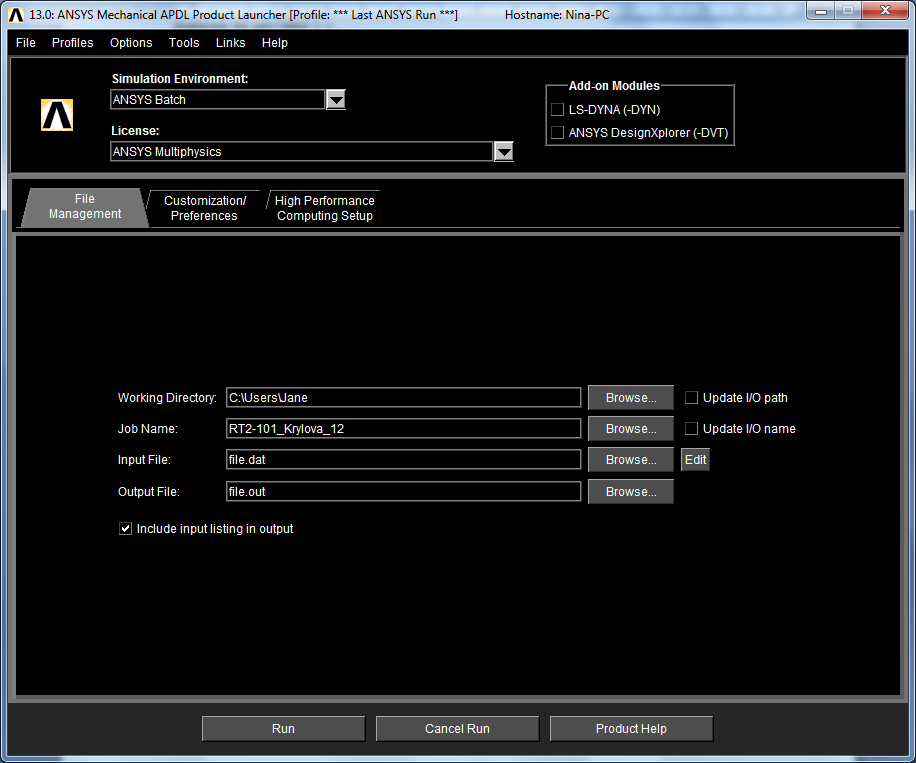The image size is (916, 763).
Task: Browse for the Input File
Action: coord(631,460)
